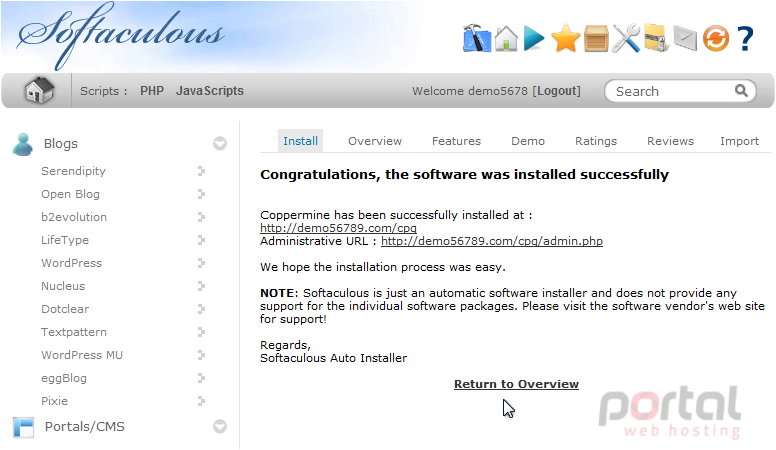Collapse the Blogs category arrow

[x=220, y=144]
